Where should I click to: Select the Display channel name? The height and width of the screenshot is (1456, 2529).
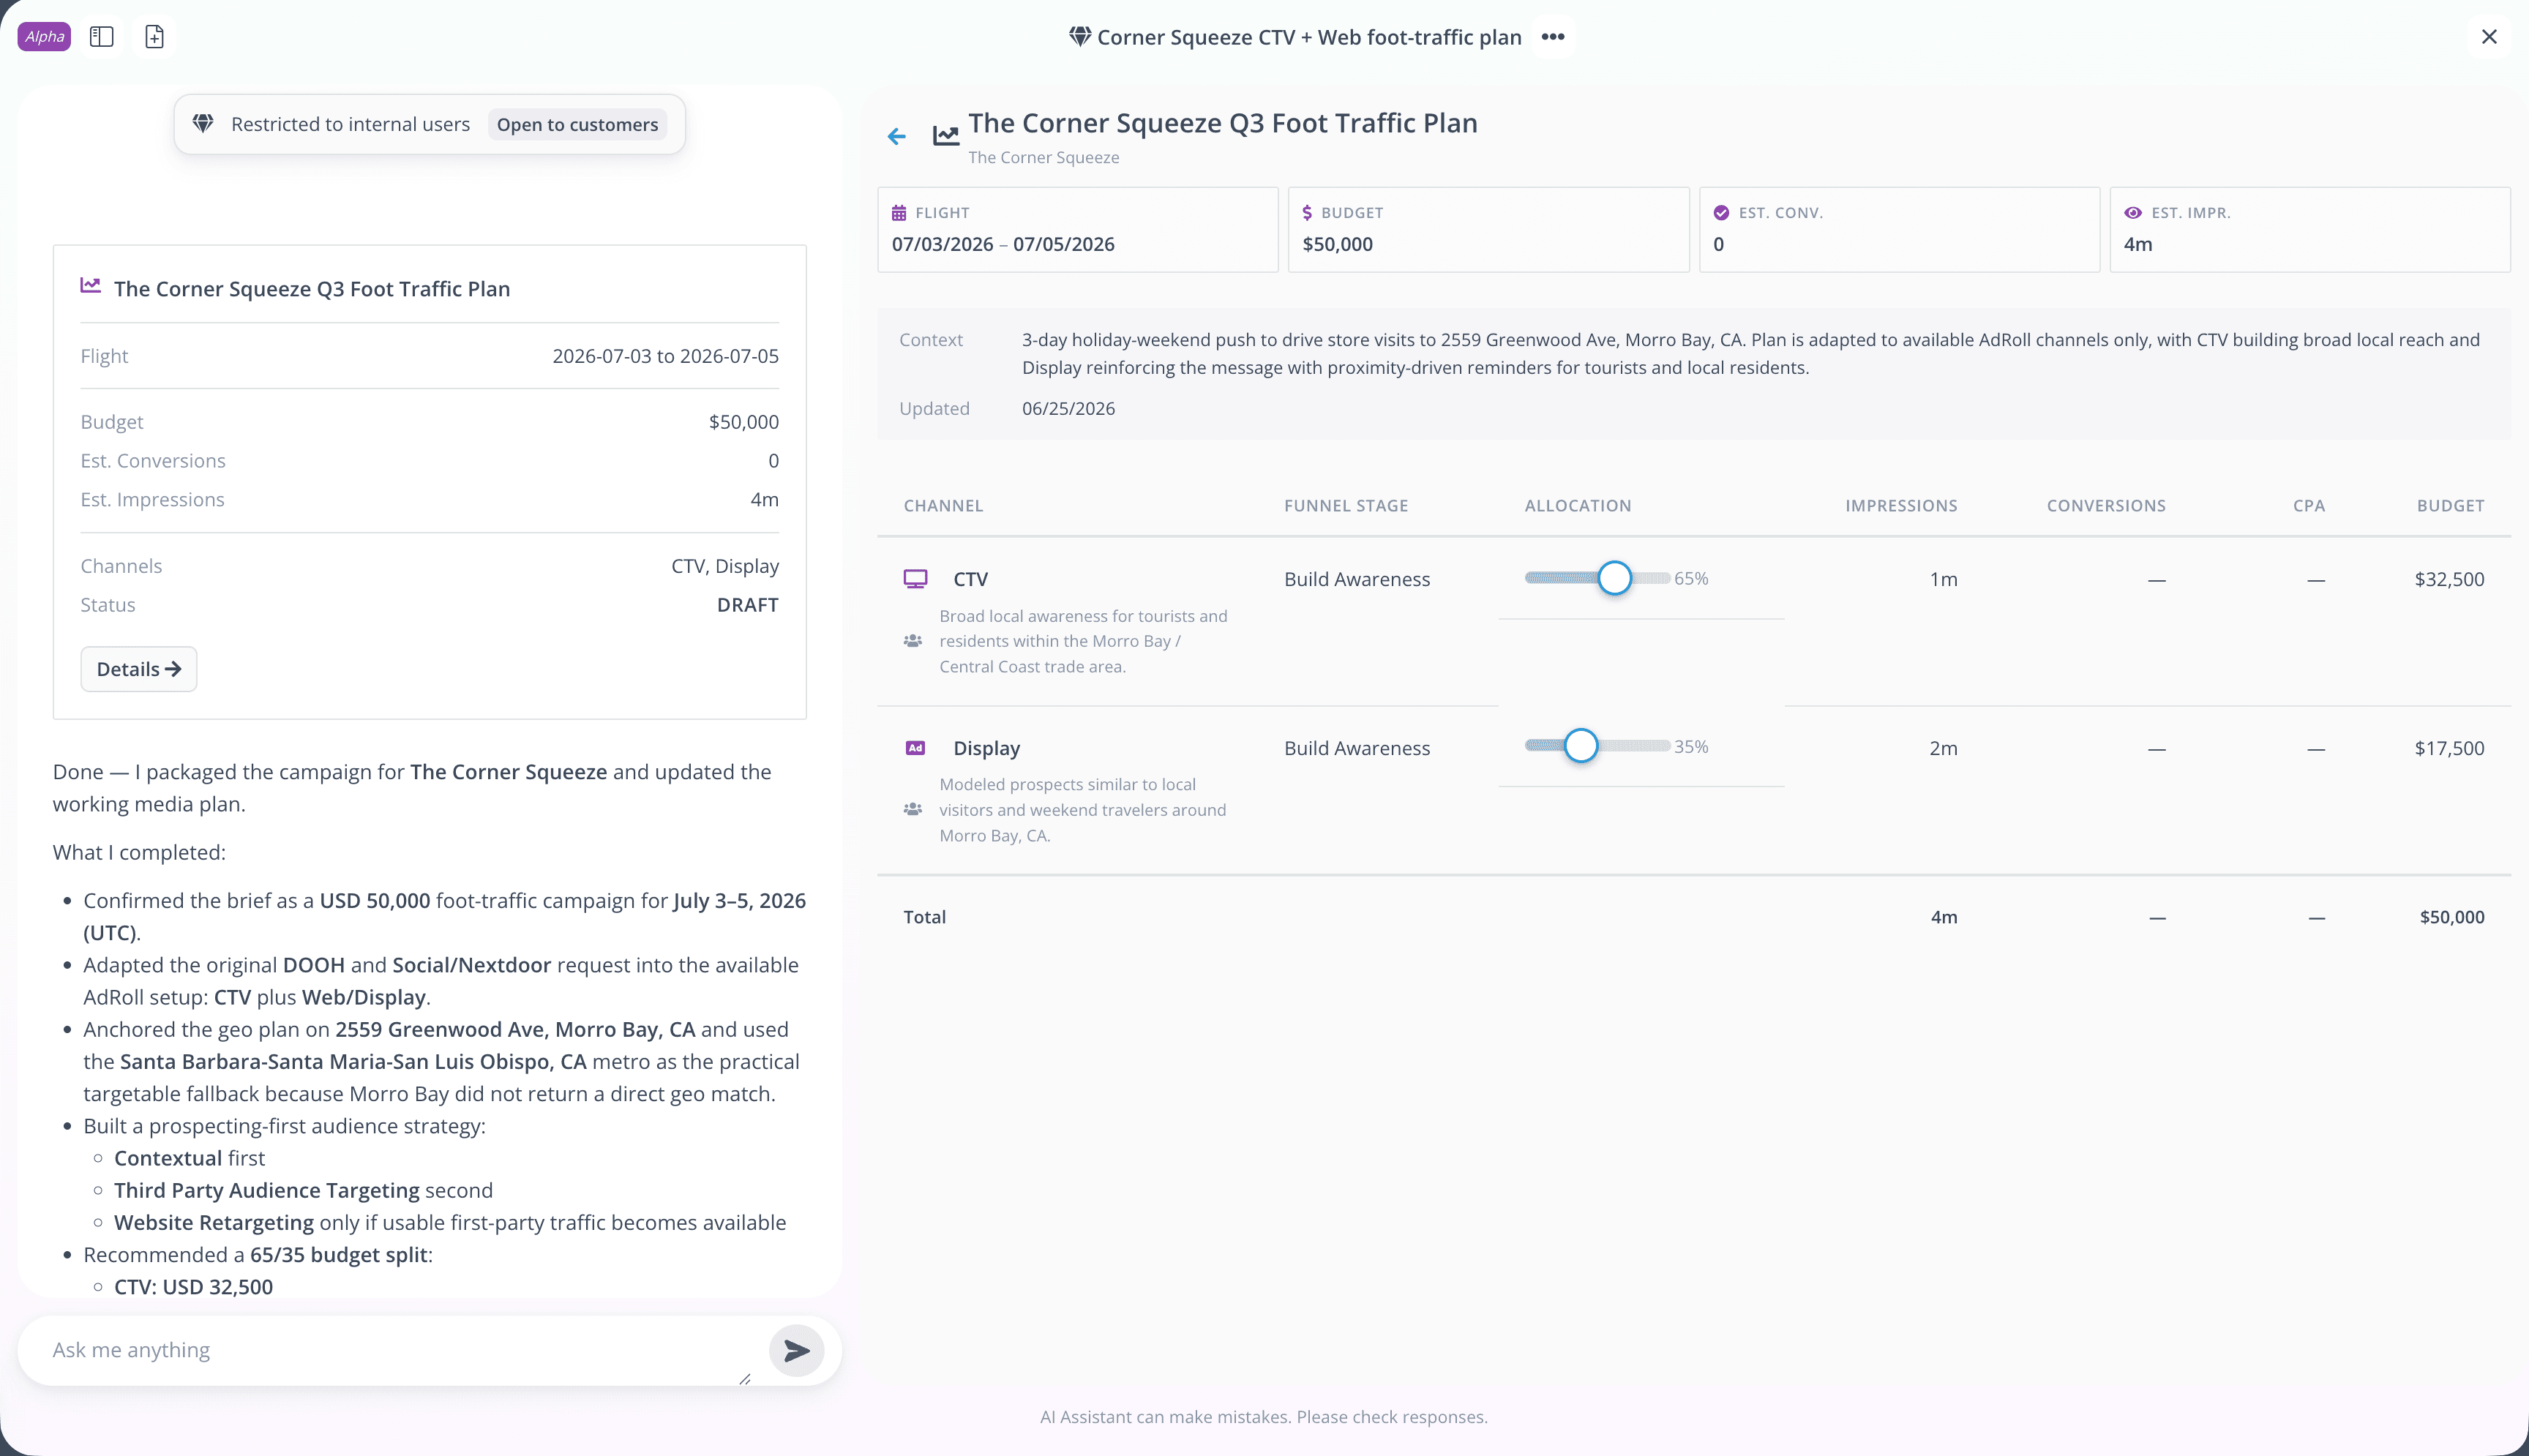pos(987,748)
